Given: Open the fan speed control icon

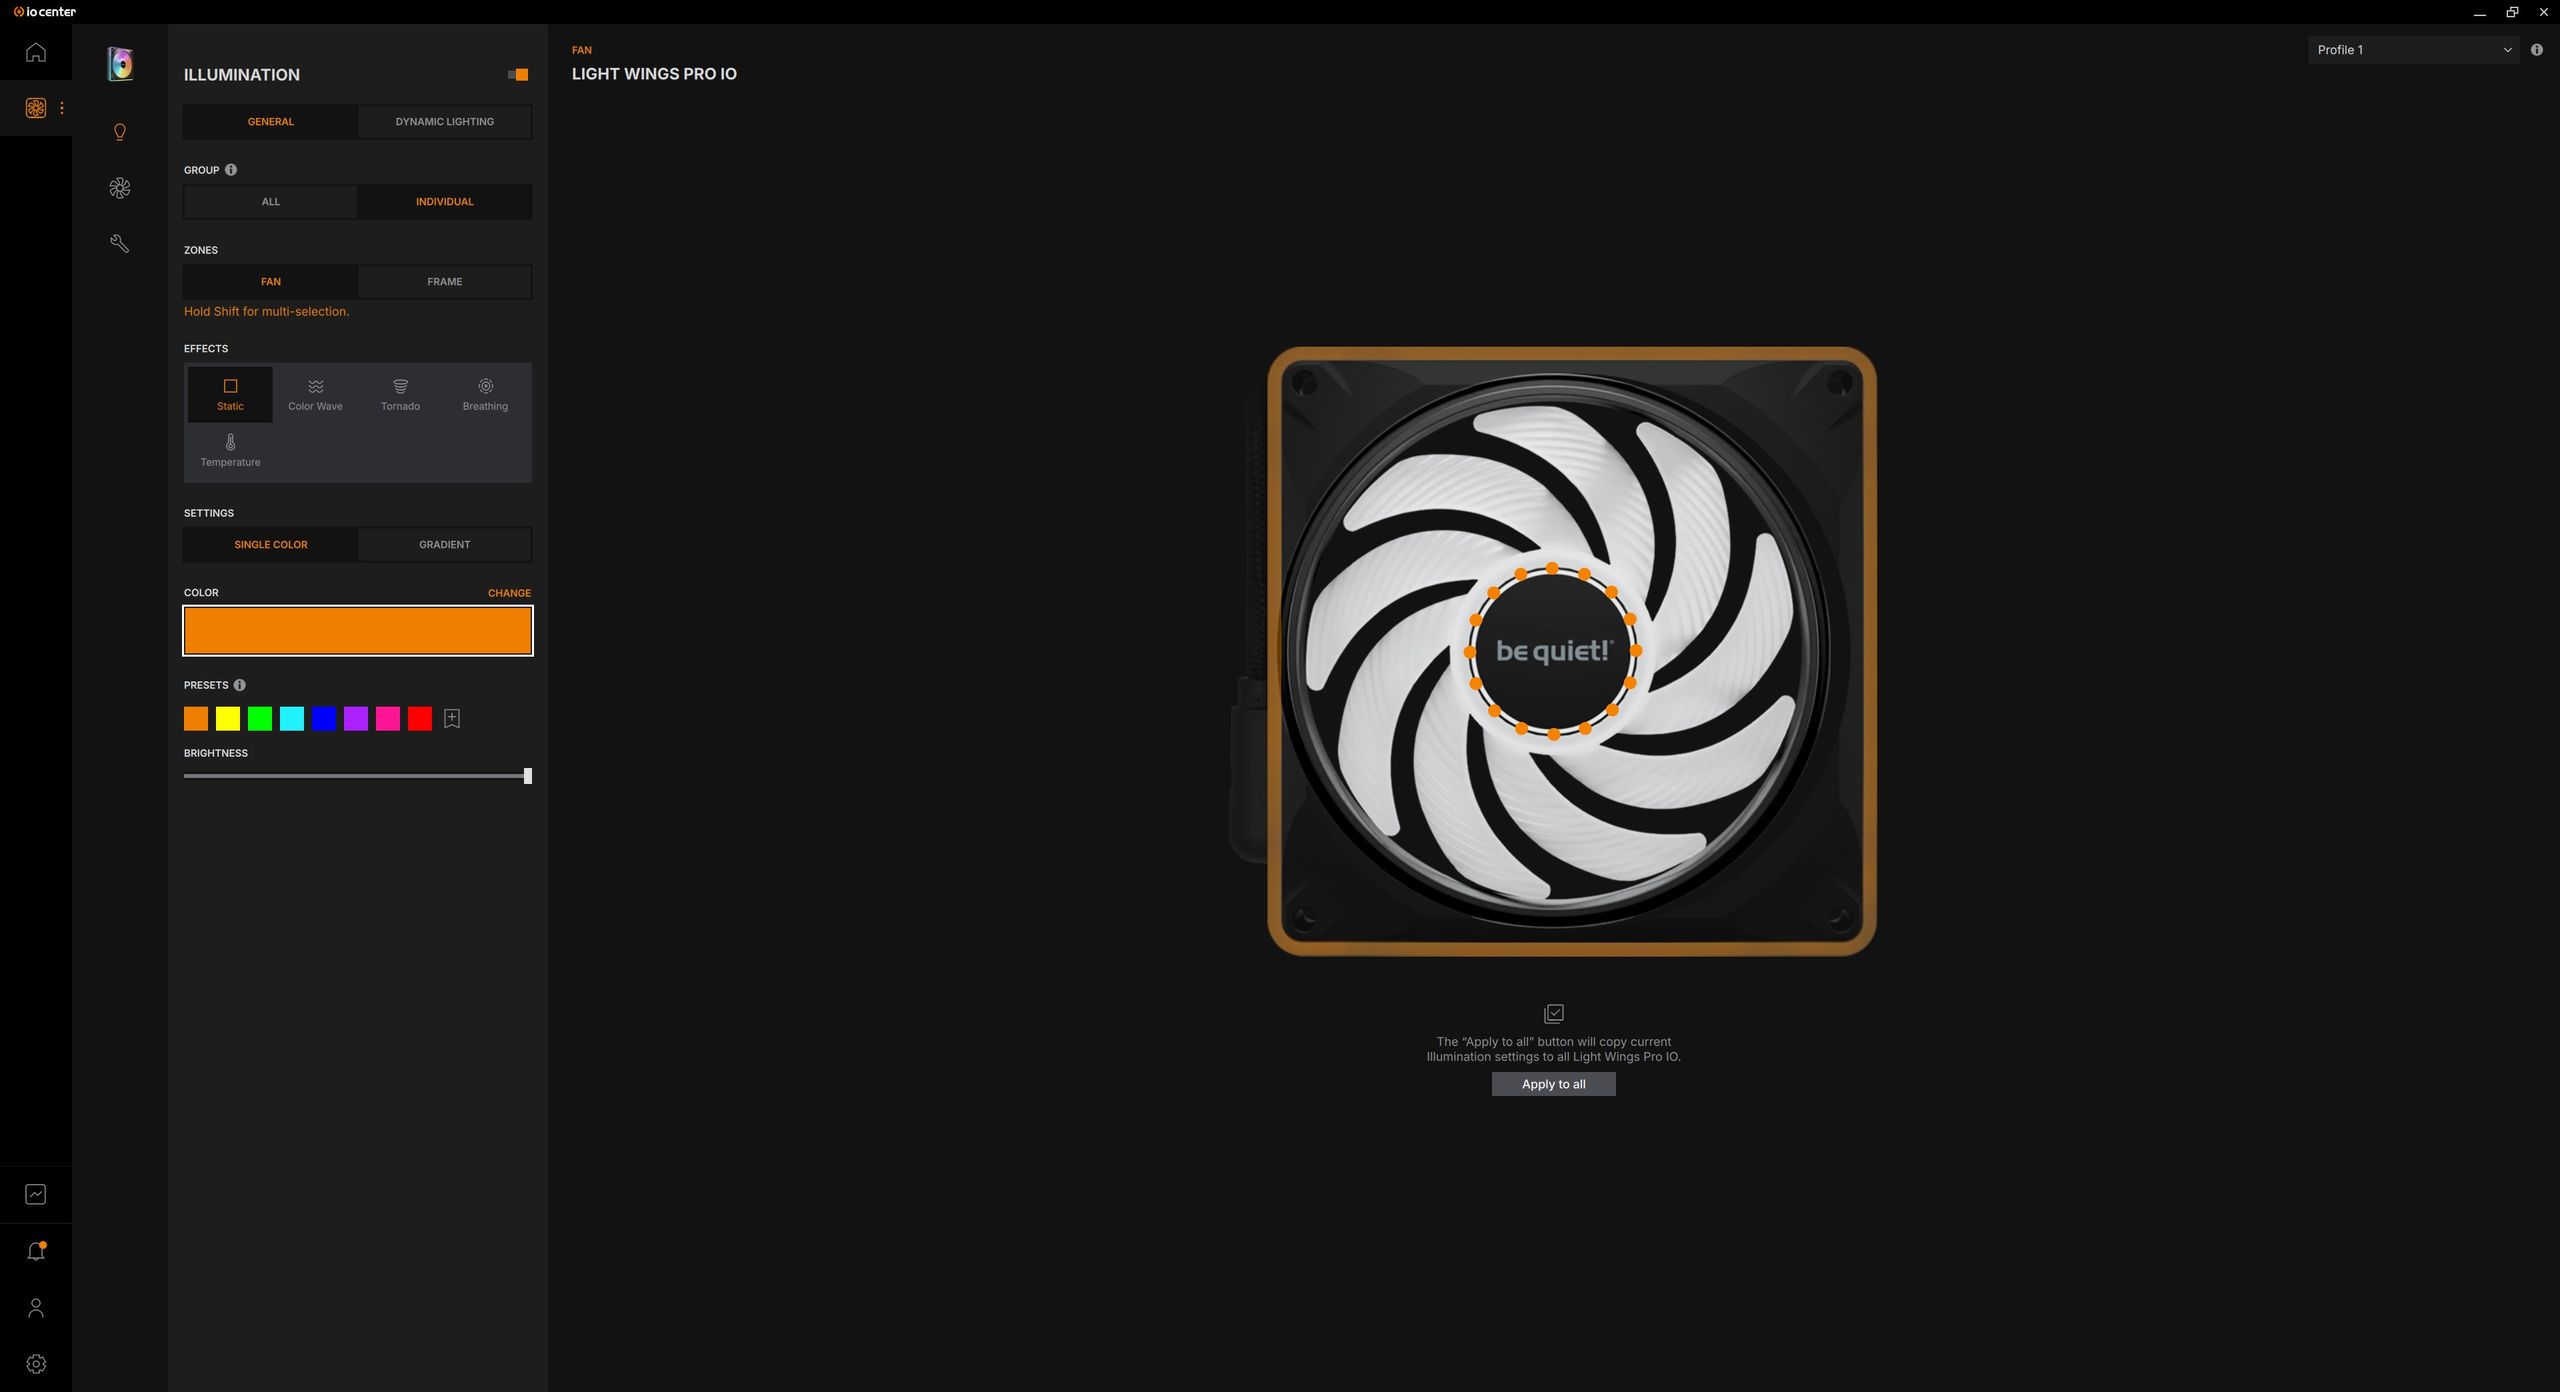Looking at the screenshot, I should [x=120, y=188].
